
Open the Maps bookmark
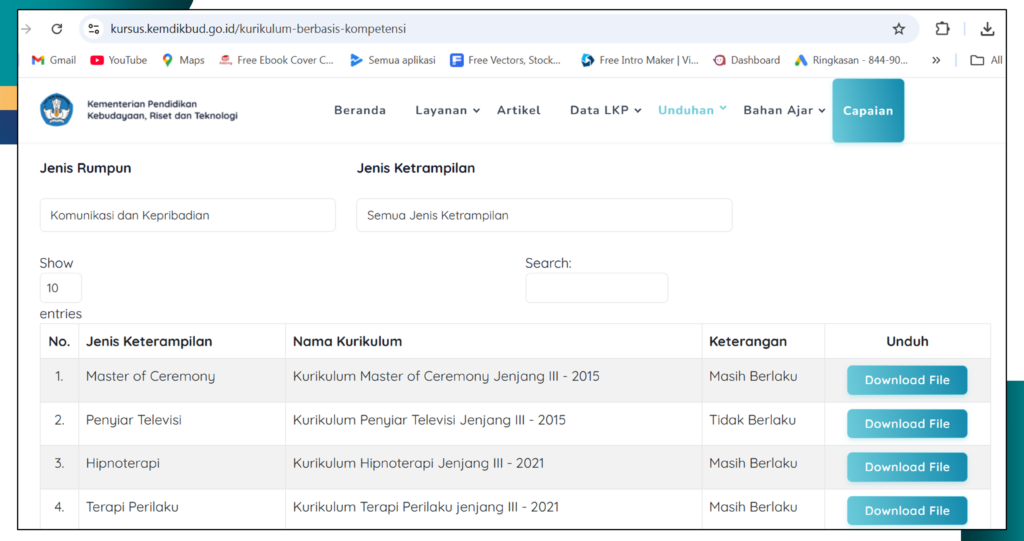tap(183, 60)
